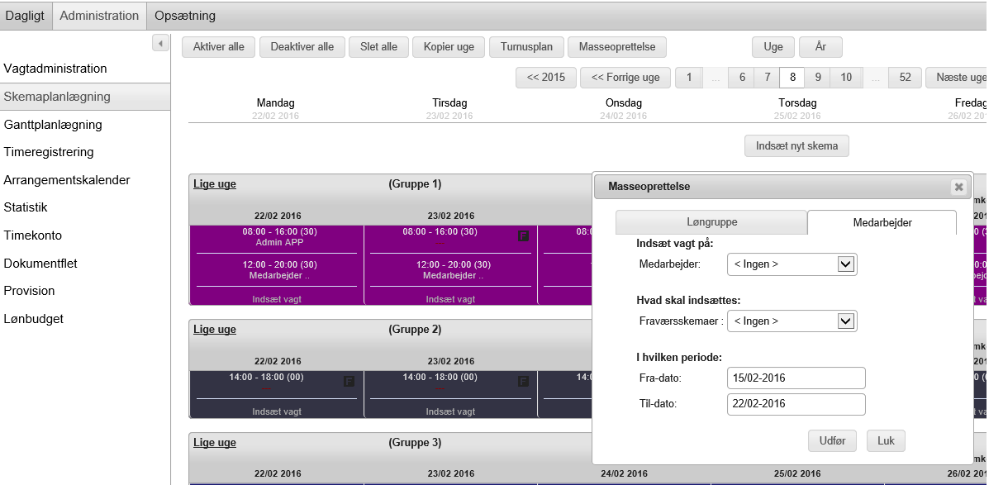987x486 pixels.
Task: Click F icon on Gruppe 2 Tuesday shift
Action: tap(523, 381)
